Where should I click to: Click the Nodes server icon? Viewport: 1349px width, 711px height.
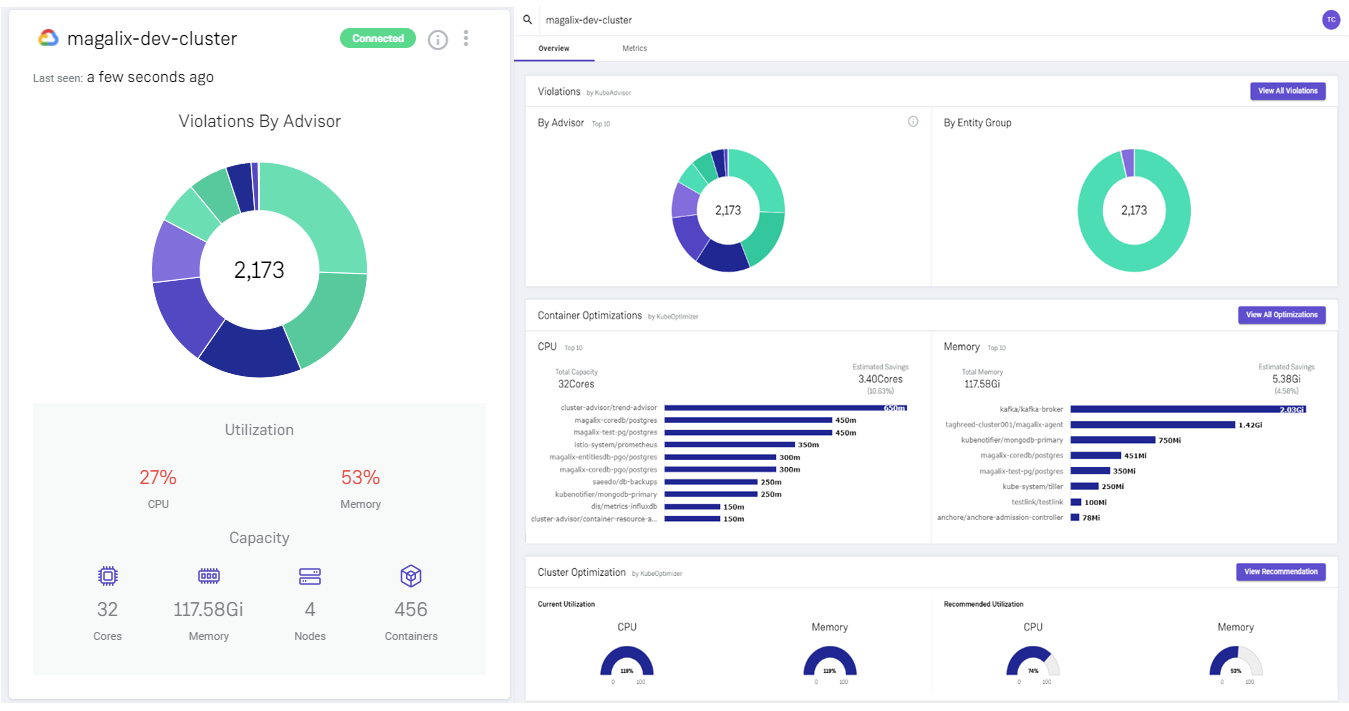point(310,576)
